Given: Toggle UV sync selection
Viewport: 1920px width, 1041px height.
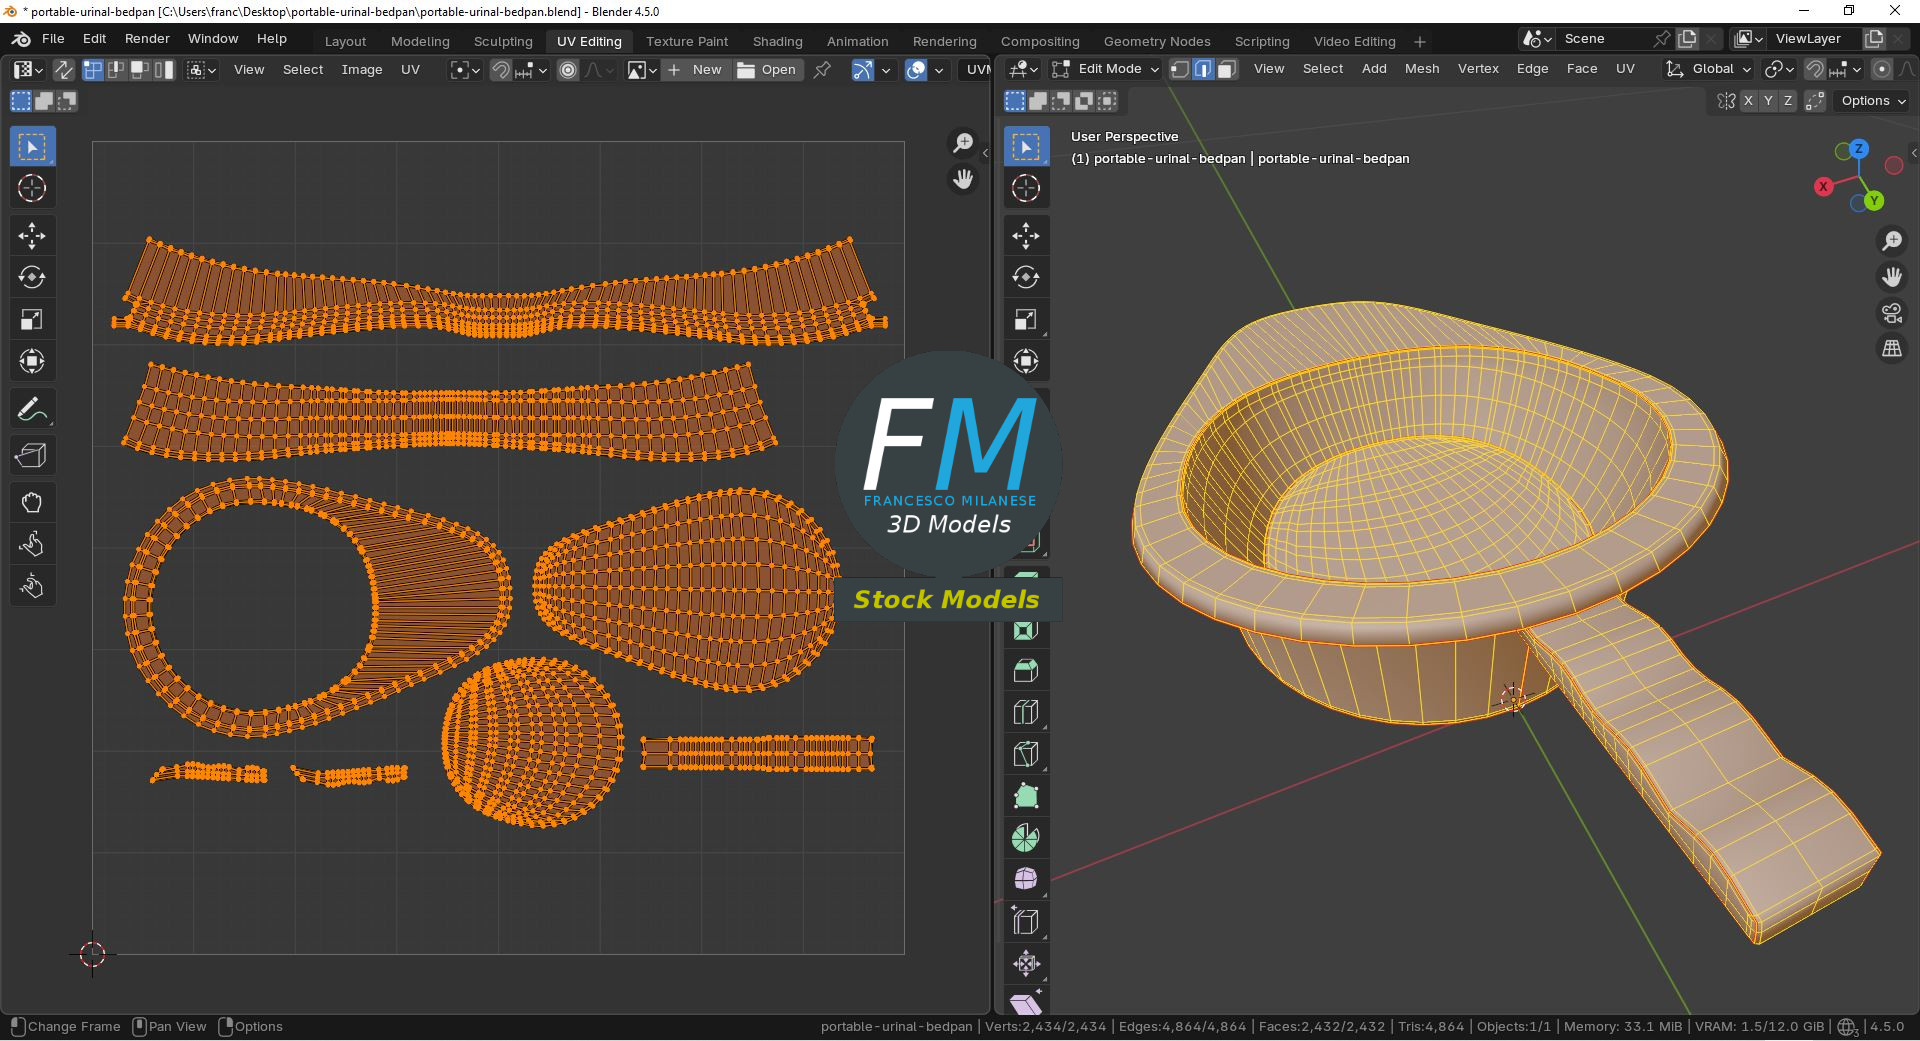Looking at the screenshot, I should point(63,70).
